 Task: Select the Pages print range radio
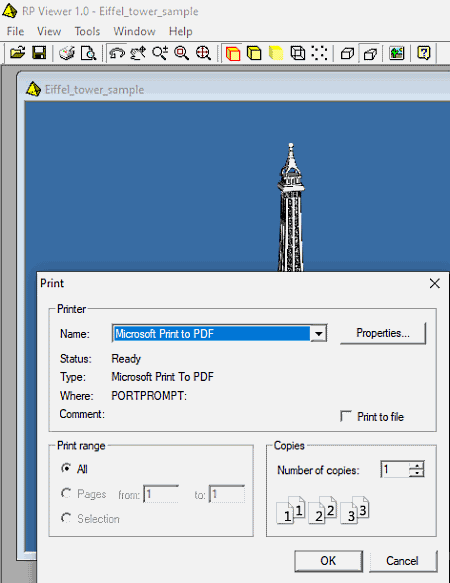point(66,493)
